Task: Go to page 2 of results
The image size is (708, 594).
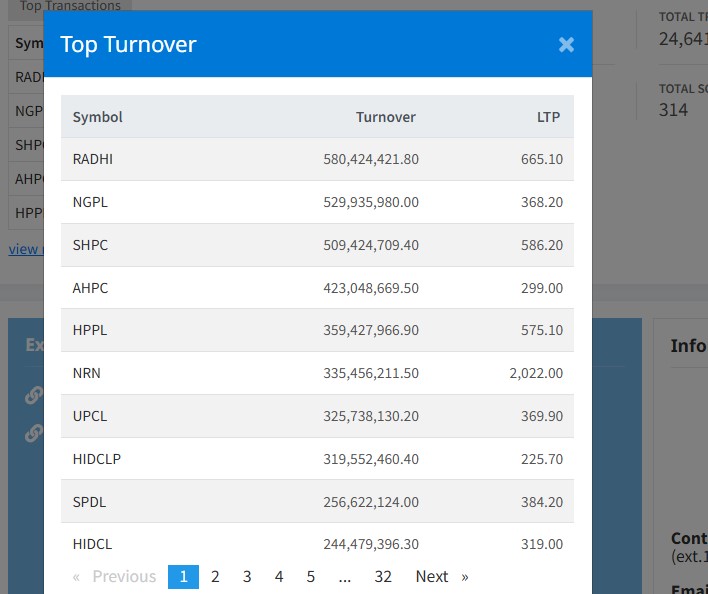Action: 215,577
